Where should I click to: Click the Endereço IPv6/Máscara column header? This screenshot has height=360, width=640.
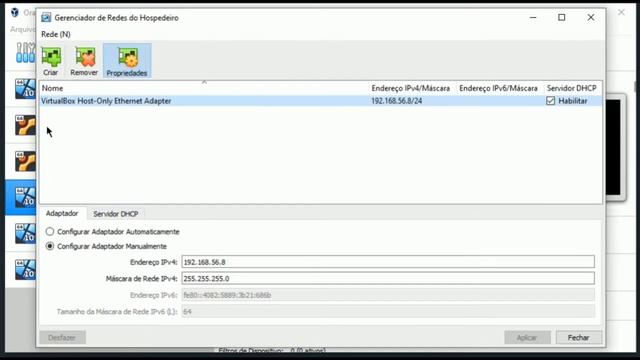[498, 88]
